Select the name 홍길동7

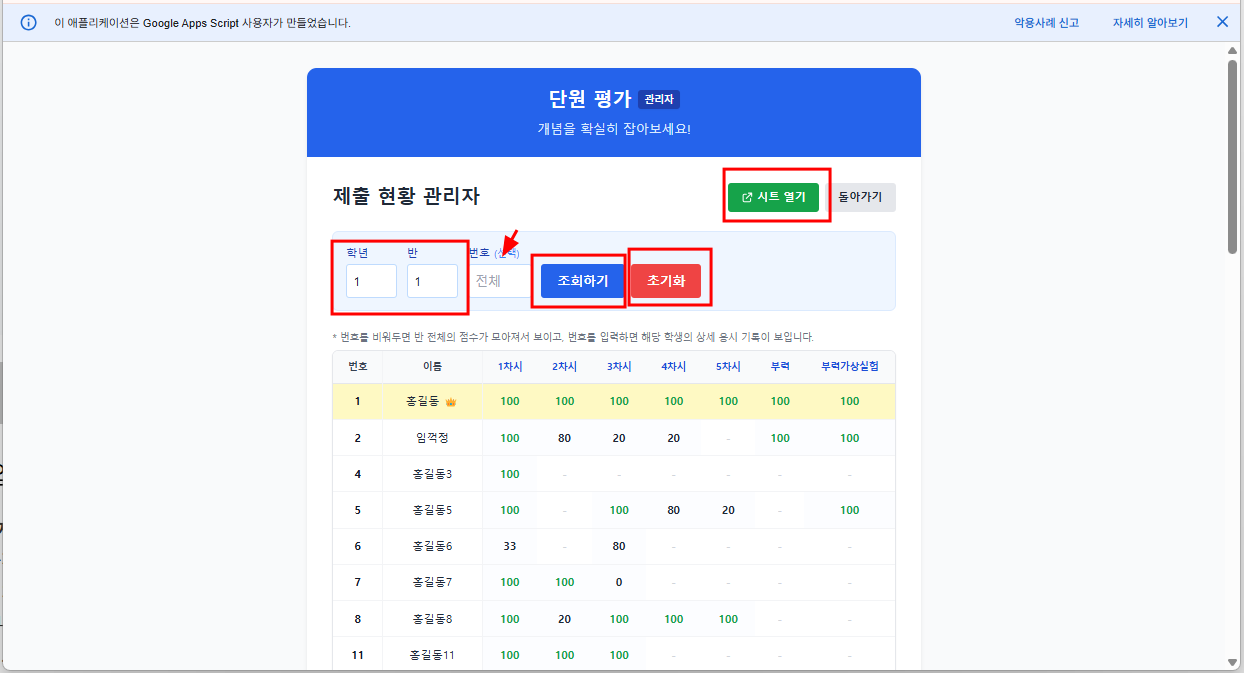(432, 582)
